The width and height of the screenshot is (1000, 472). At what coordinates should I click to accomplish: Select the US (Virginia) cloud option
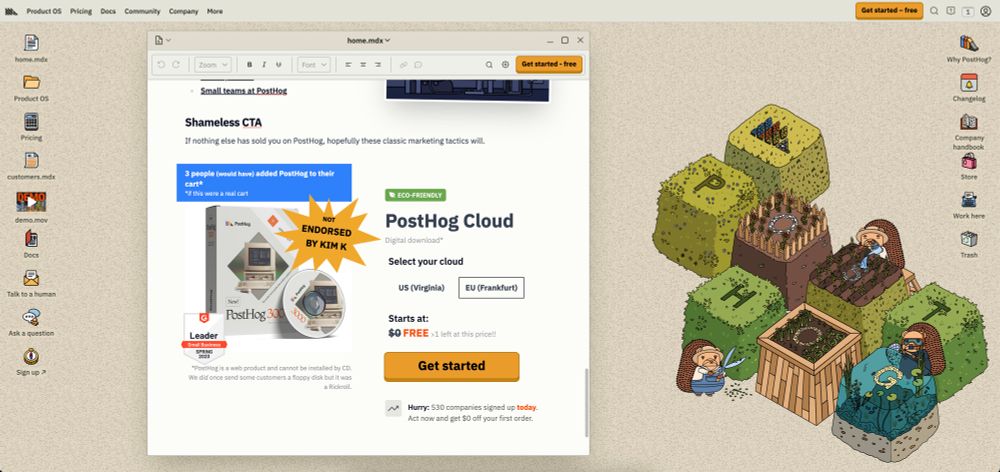coord(422,288)
